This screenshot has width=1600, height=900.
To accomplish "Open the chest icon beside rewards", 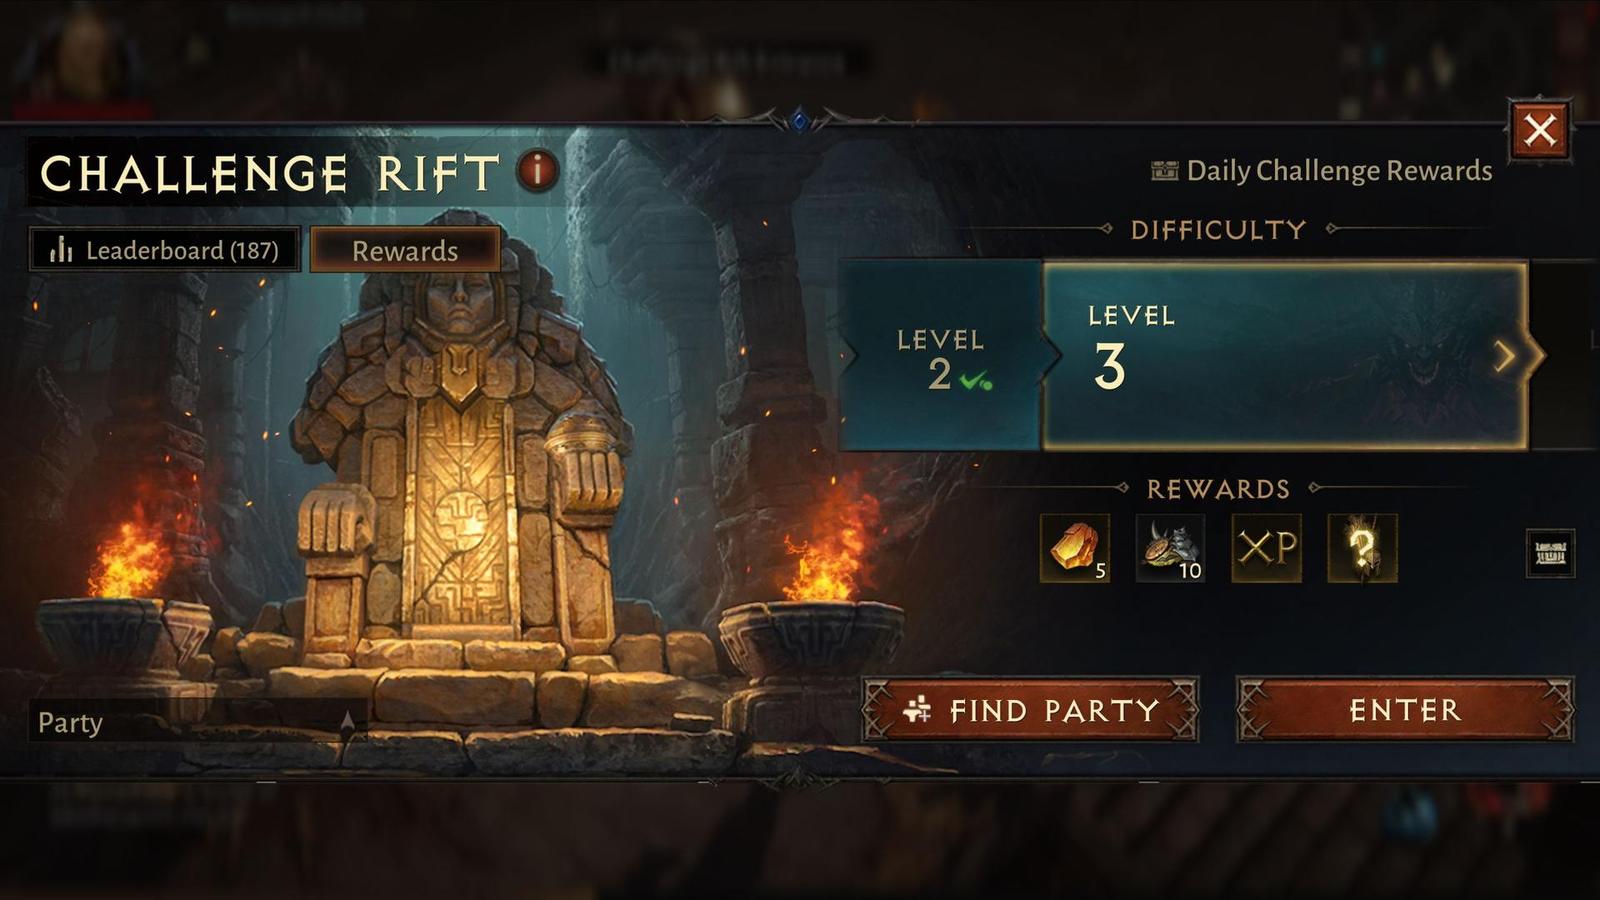I will [1550, 553].
